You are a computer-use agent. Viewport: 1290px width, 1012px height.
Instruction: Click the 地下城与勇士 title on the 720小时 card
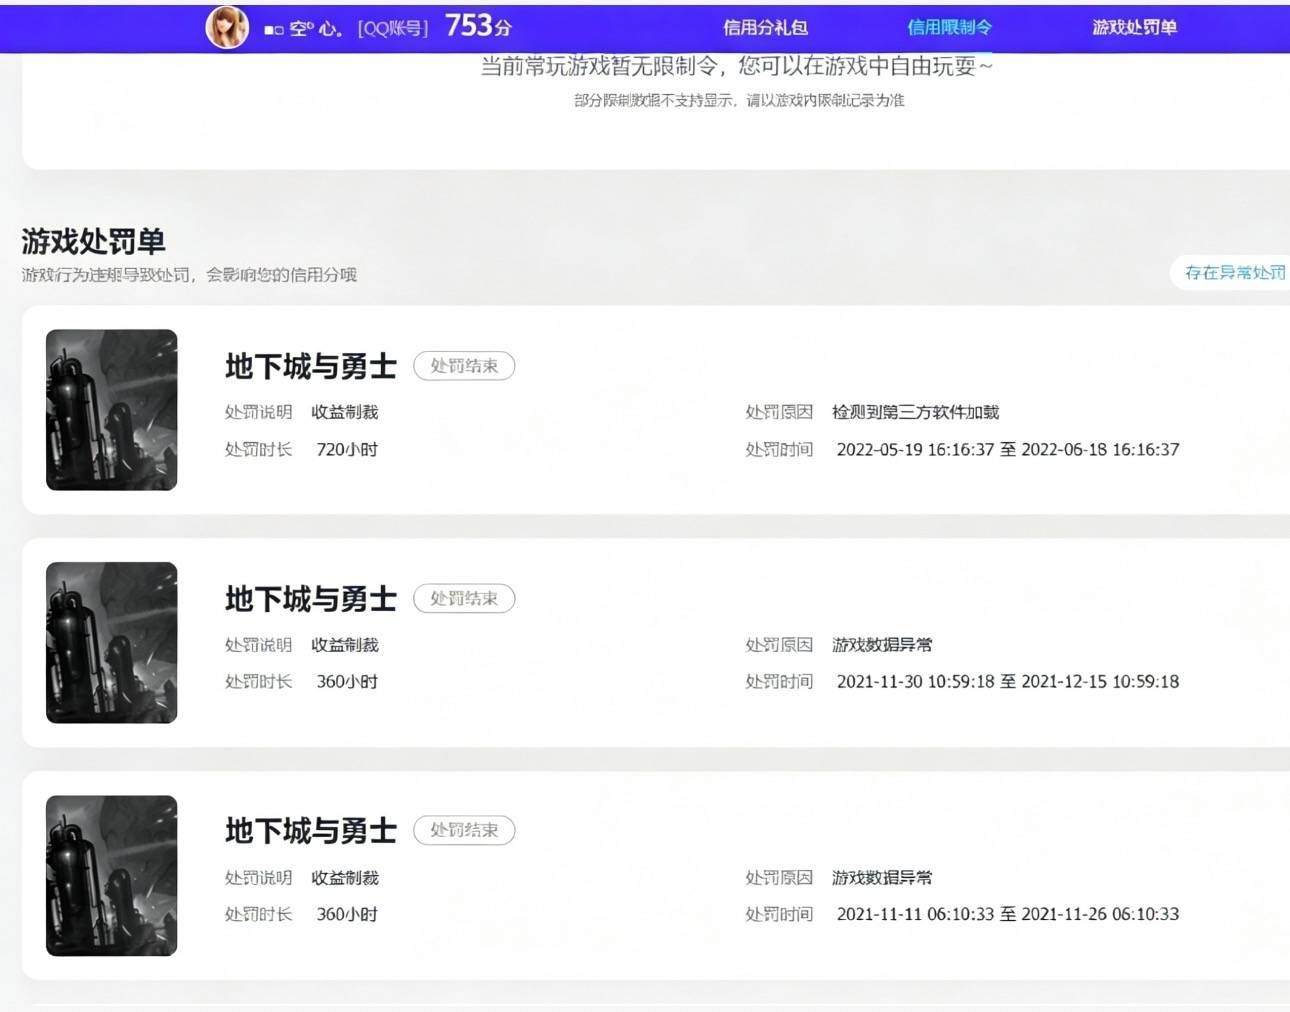tap(311, 367)
